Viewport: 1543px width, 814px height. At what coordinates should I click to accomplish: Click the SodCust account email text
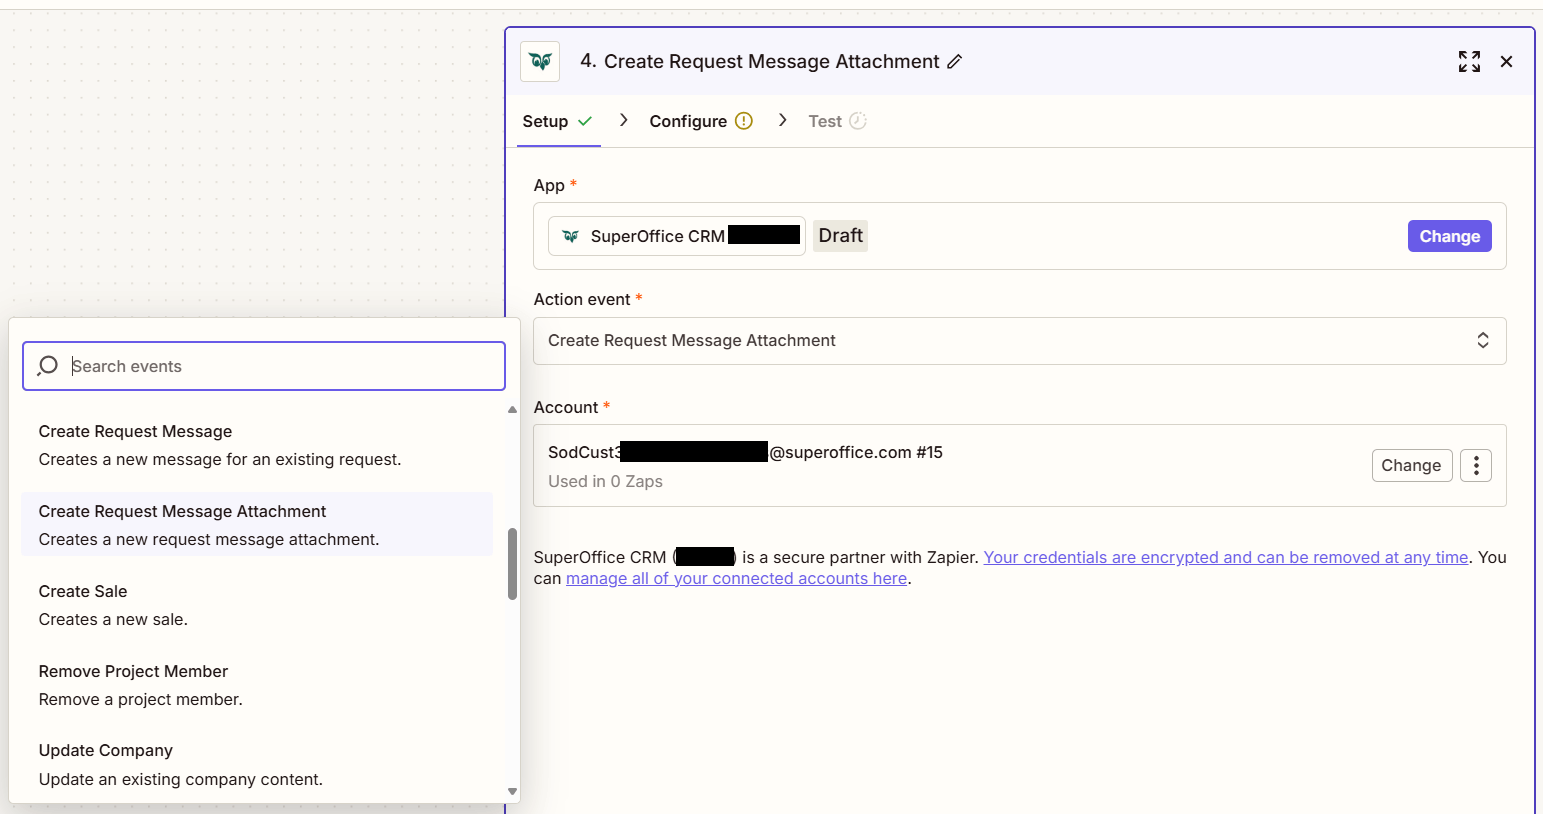point(745,452)
